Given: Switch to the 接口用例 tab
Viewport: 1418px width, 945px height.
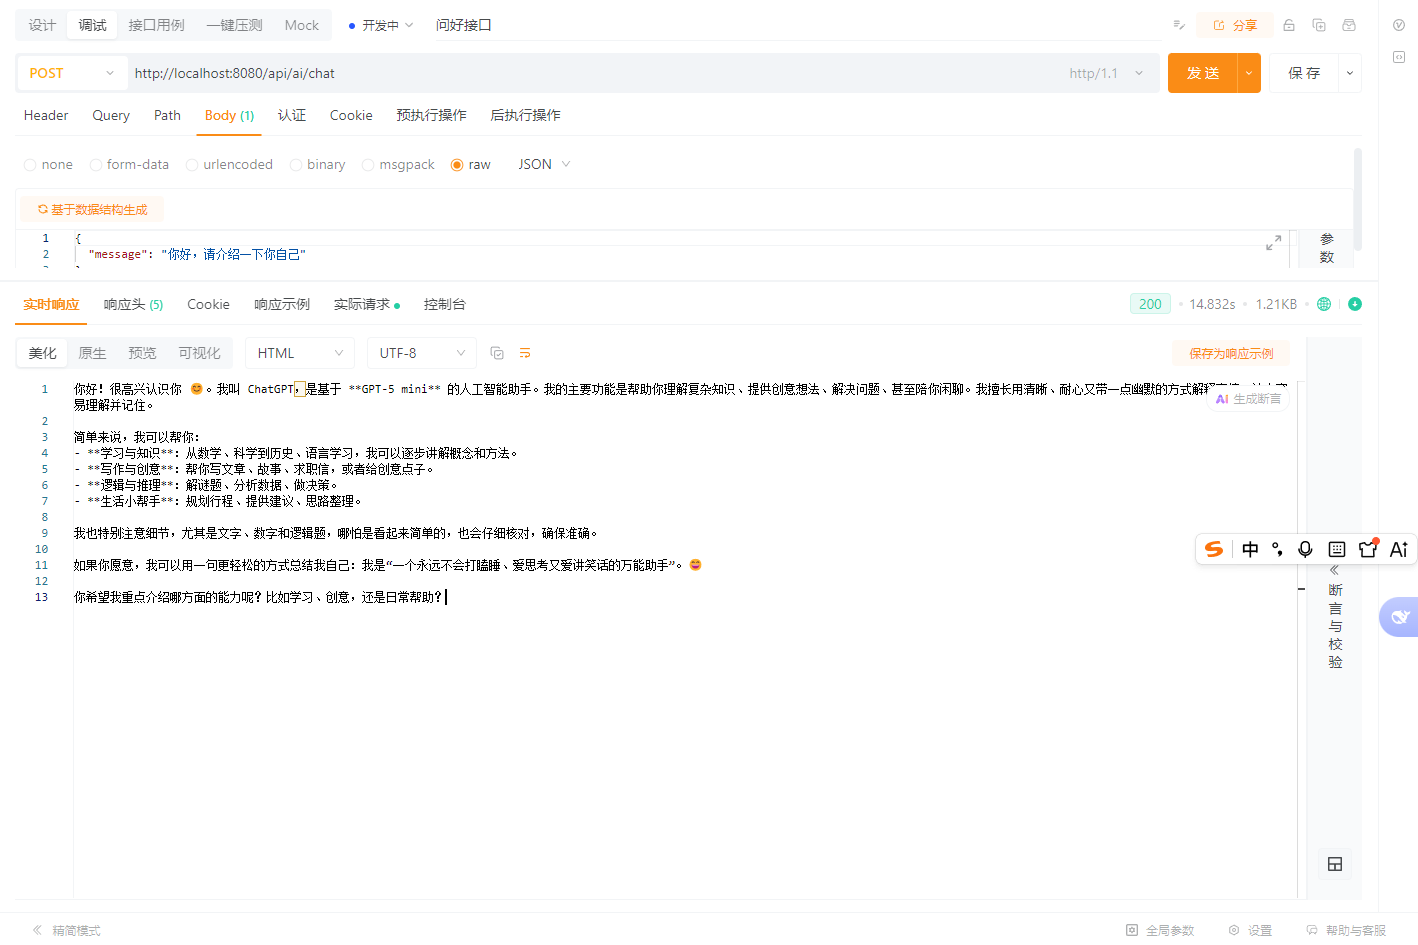Looking at the screenshot, I should click(156, 25).
